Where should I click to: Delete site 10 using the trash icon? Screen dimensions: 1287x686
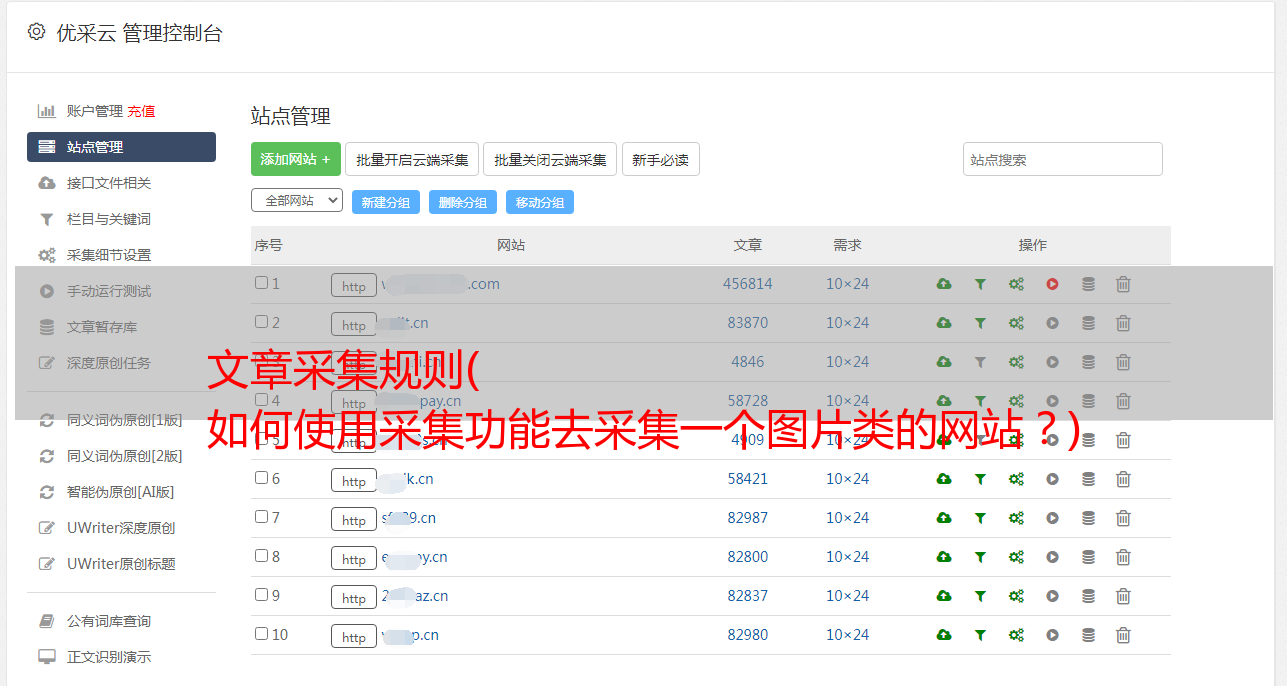(1123, 635)
